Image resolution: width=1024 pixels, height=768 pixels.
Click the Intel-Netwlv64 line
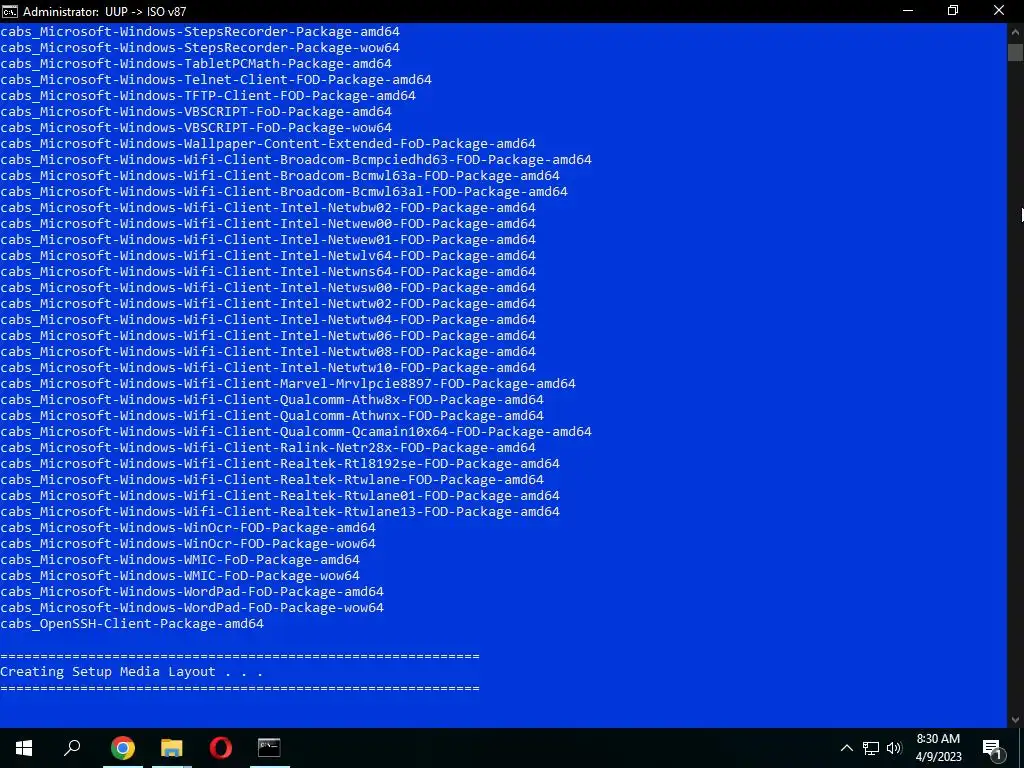coord(268,255)
